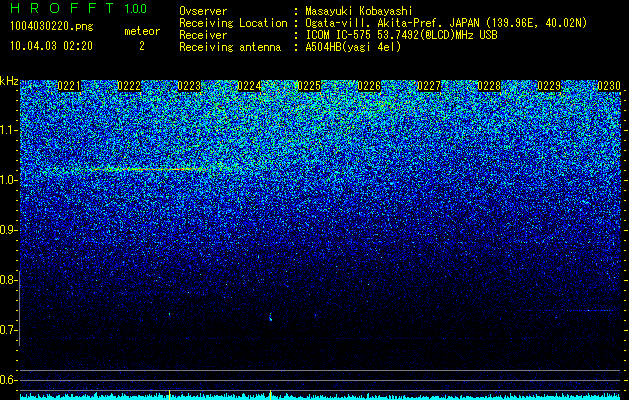Click the small echo dot below 0223
This screenshot has width=629, height=400.
(169, 314)
